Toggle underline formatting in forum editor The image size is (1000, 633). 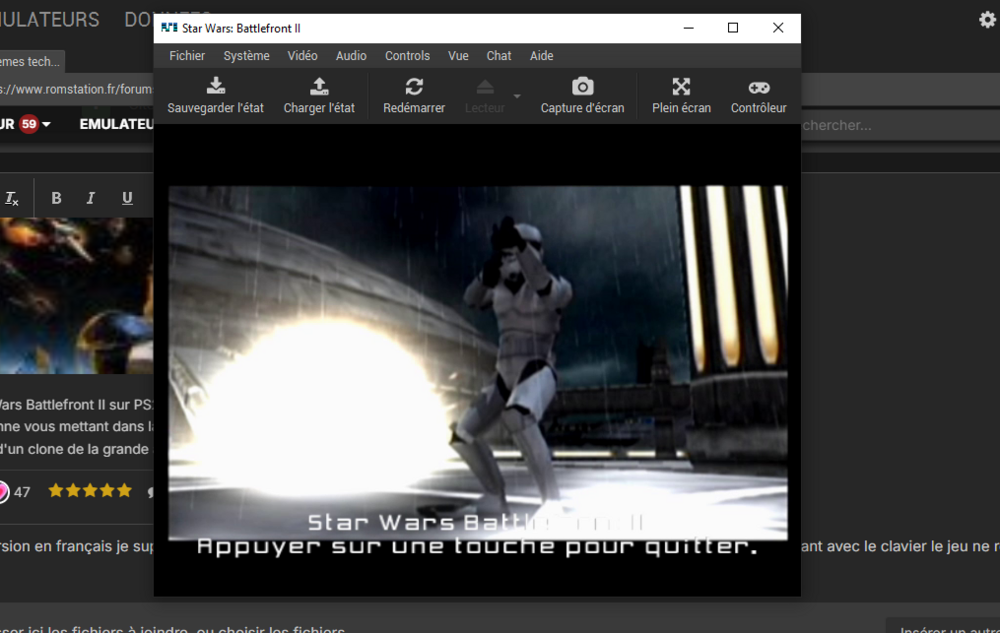(x=127, y=198)
